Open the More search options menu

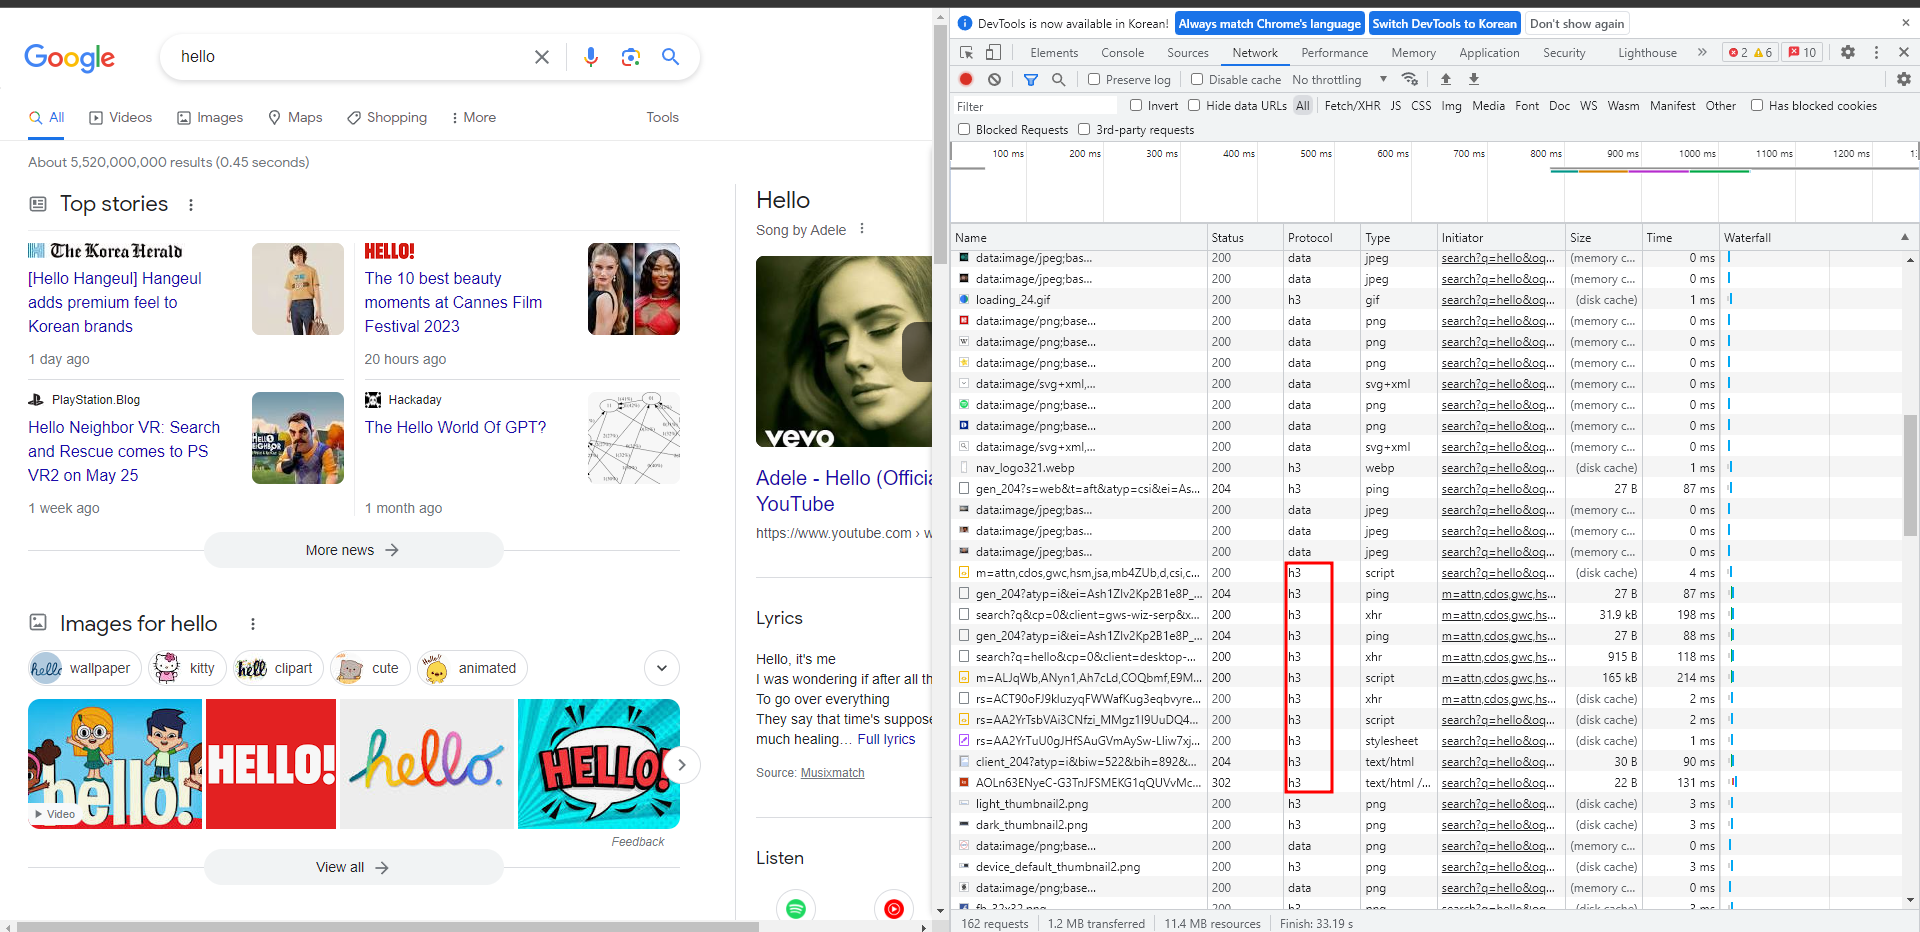click(474, 117)
